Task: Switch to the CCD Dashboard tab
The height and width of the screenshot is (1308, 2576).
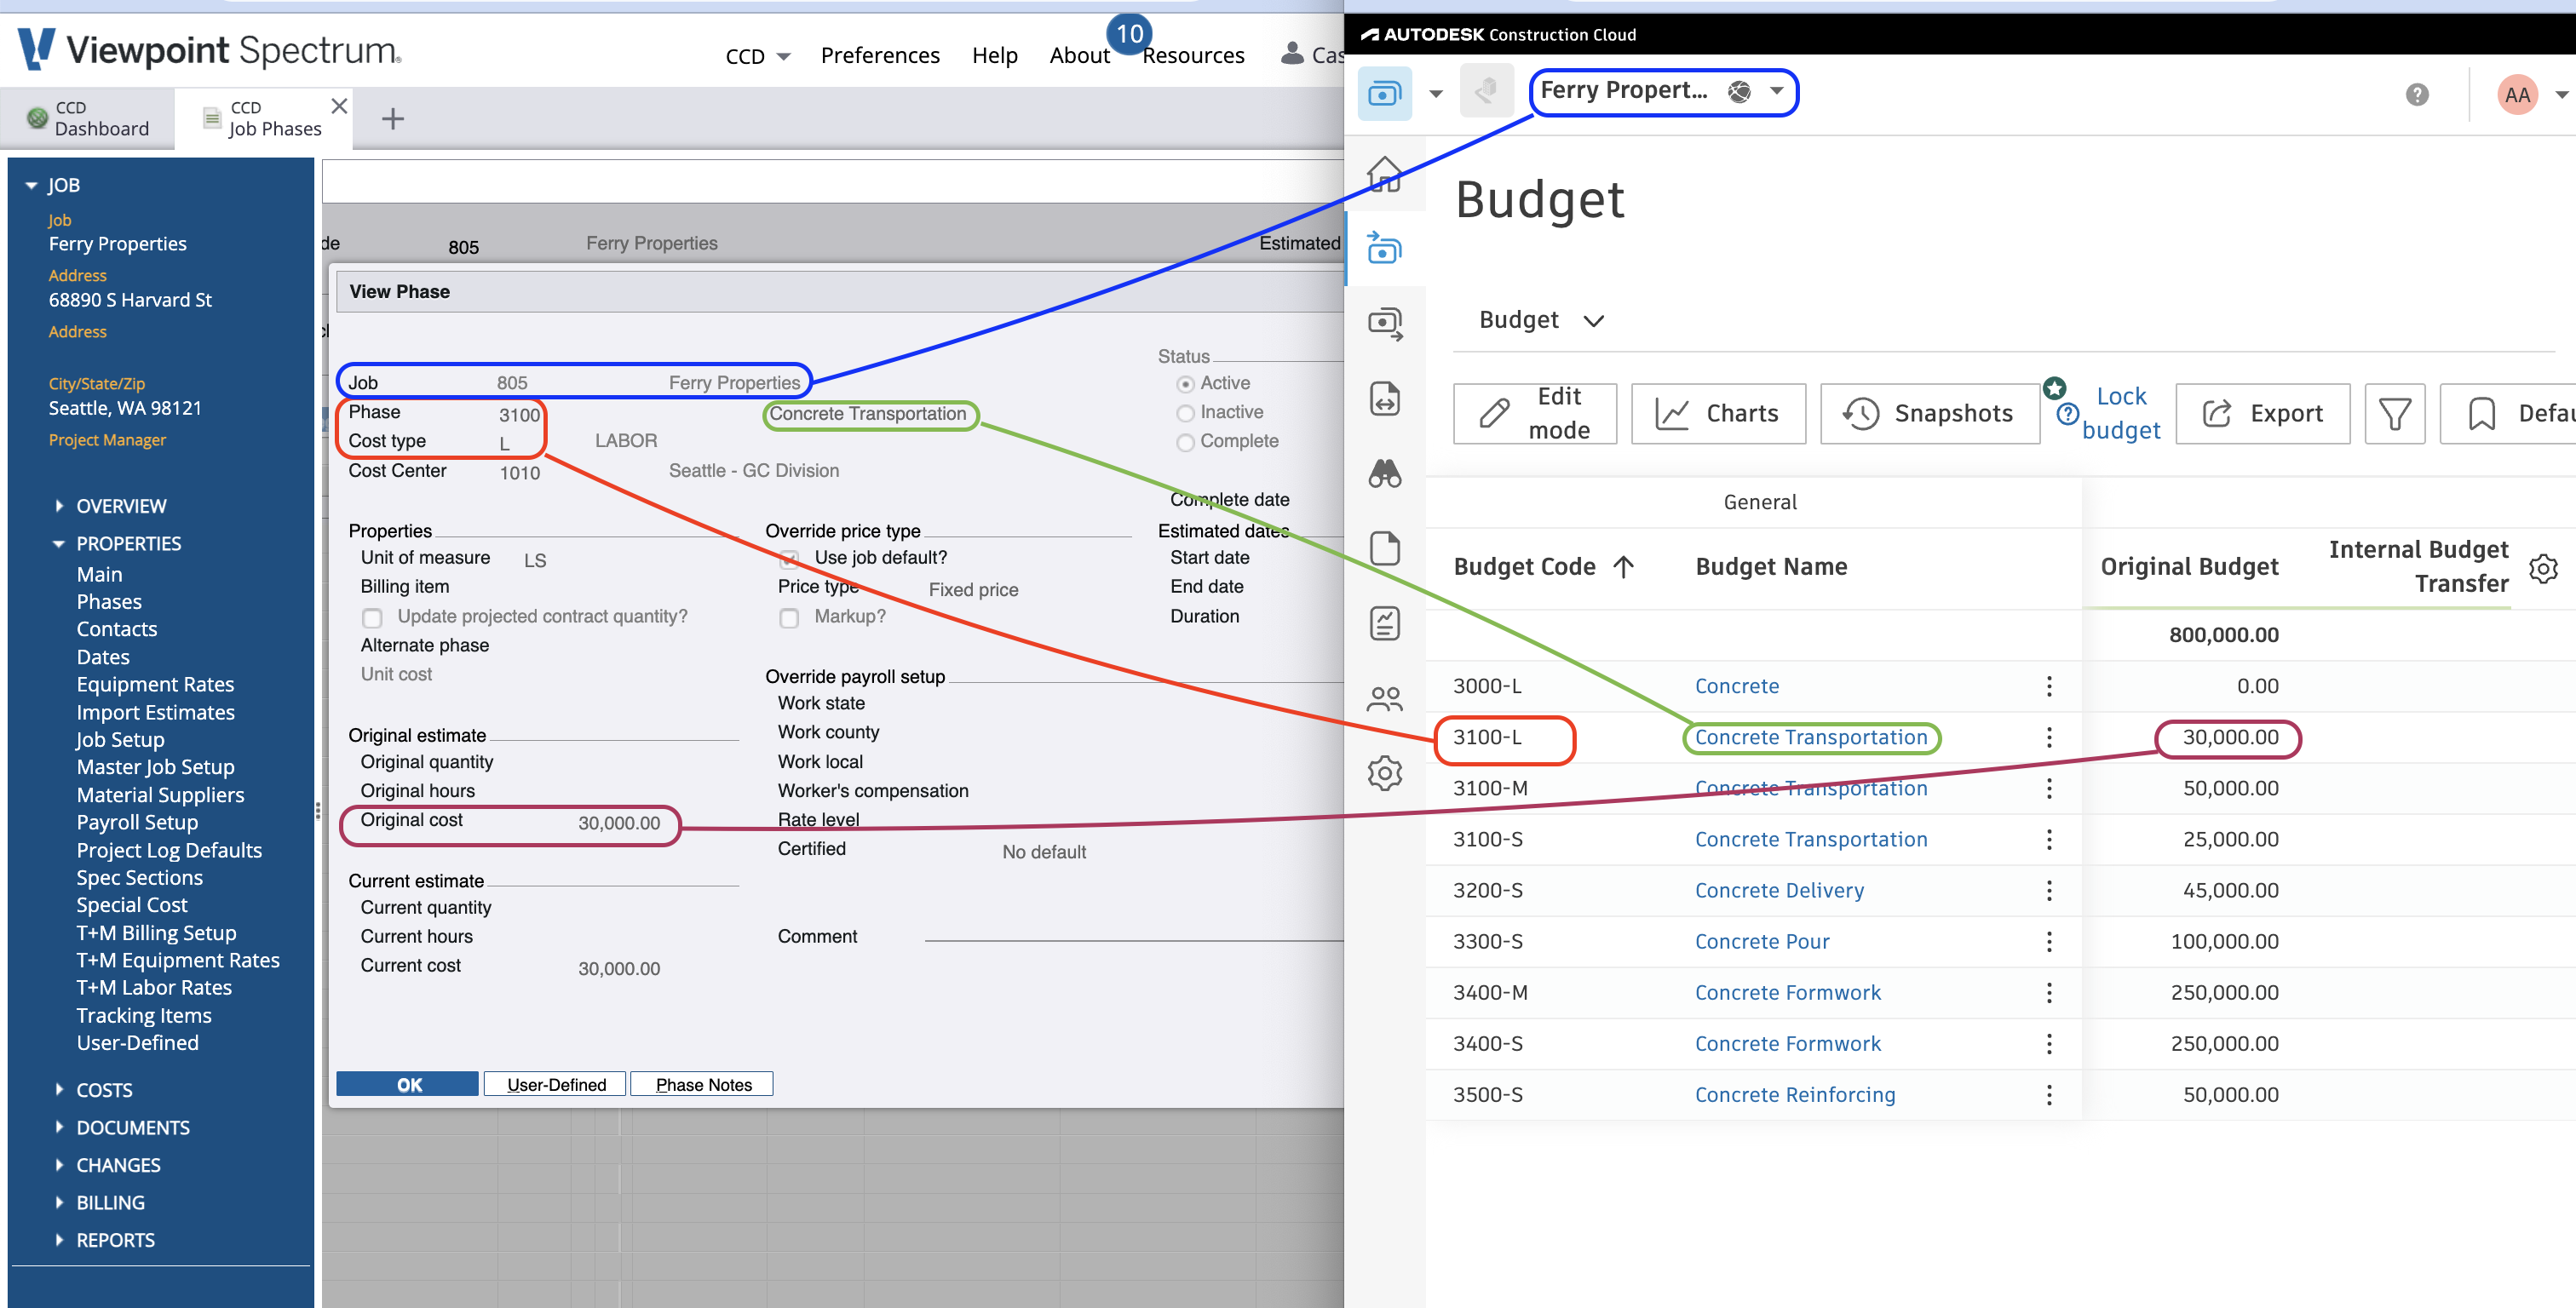Action: pos(88,118)
